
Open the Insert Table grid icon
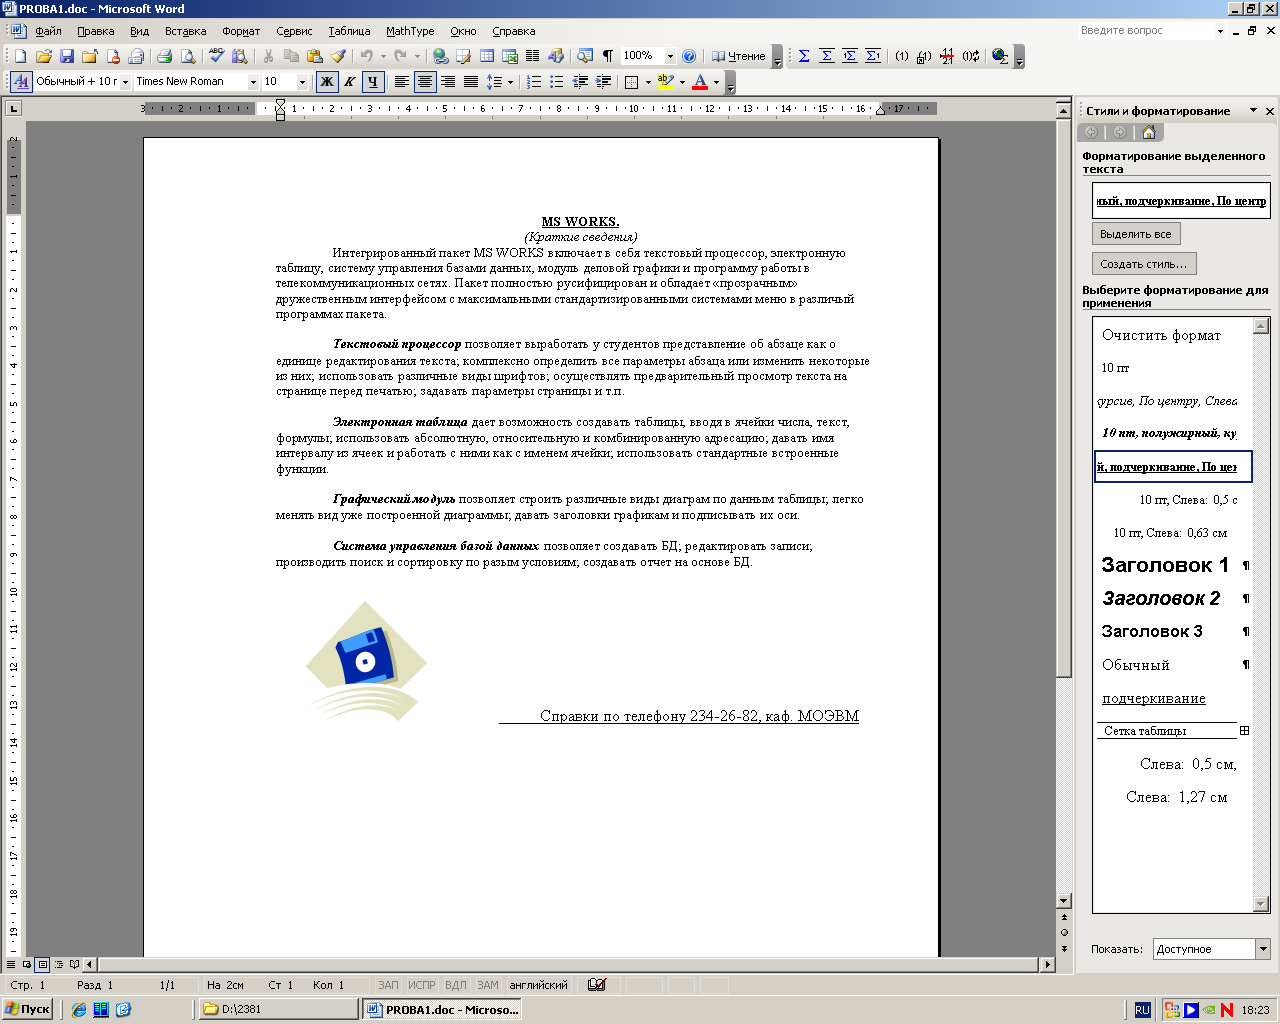pyautogui.click(x=487, y=56)
